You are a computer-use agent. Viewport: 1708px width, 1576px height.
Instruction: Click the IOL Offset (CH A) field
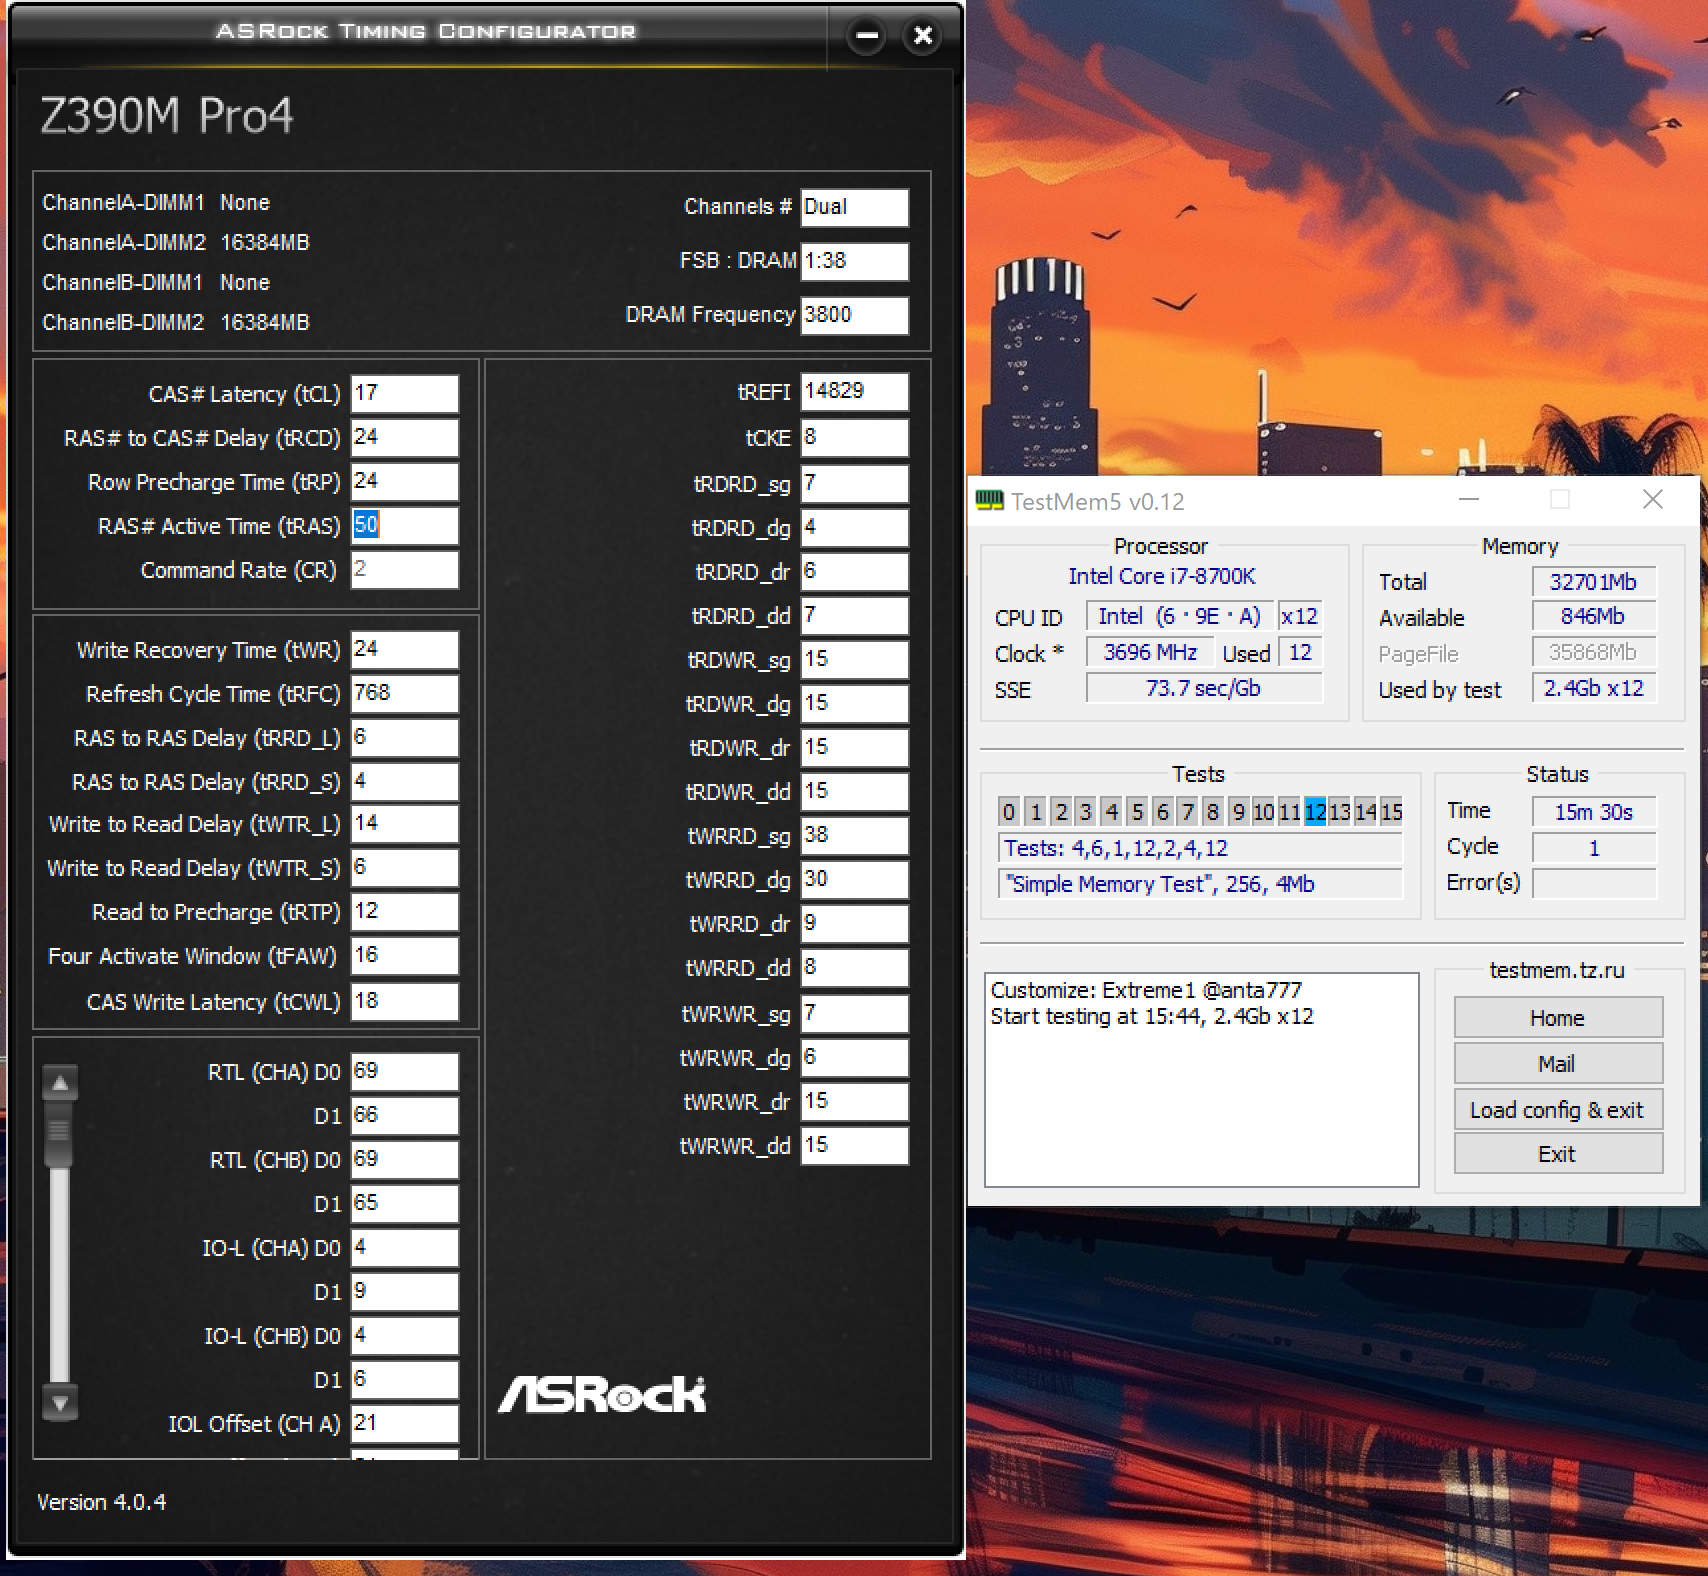coord(405,1424)
